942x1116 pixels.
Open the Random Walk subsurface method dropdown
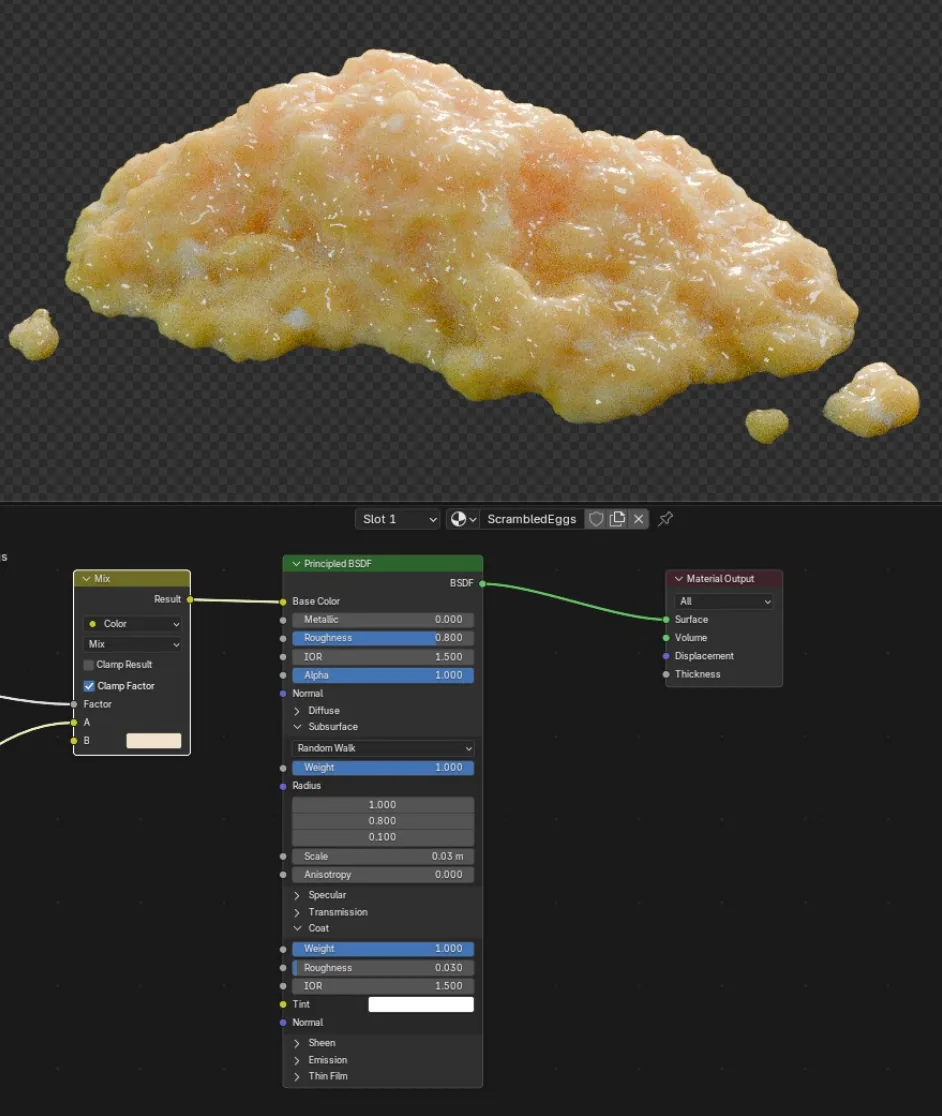383,748
